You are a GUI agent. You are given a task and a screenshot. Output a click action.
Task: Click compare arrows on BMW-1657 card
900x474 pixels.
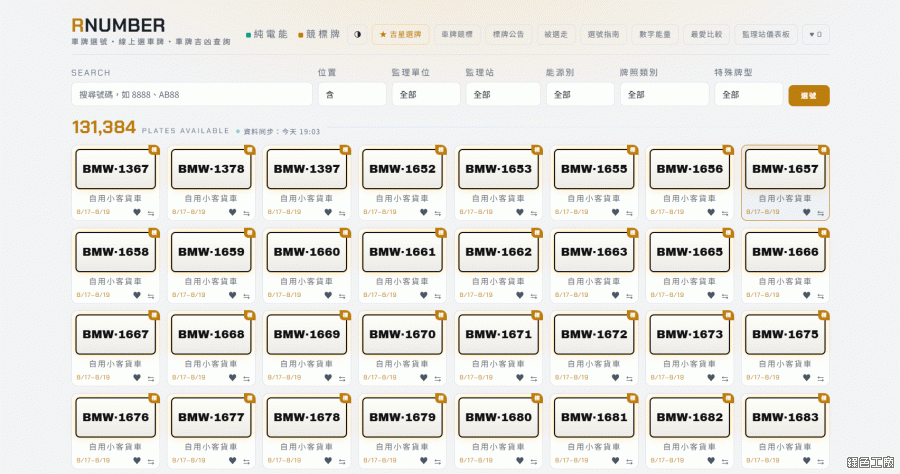tap(821, 213)
